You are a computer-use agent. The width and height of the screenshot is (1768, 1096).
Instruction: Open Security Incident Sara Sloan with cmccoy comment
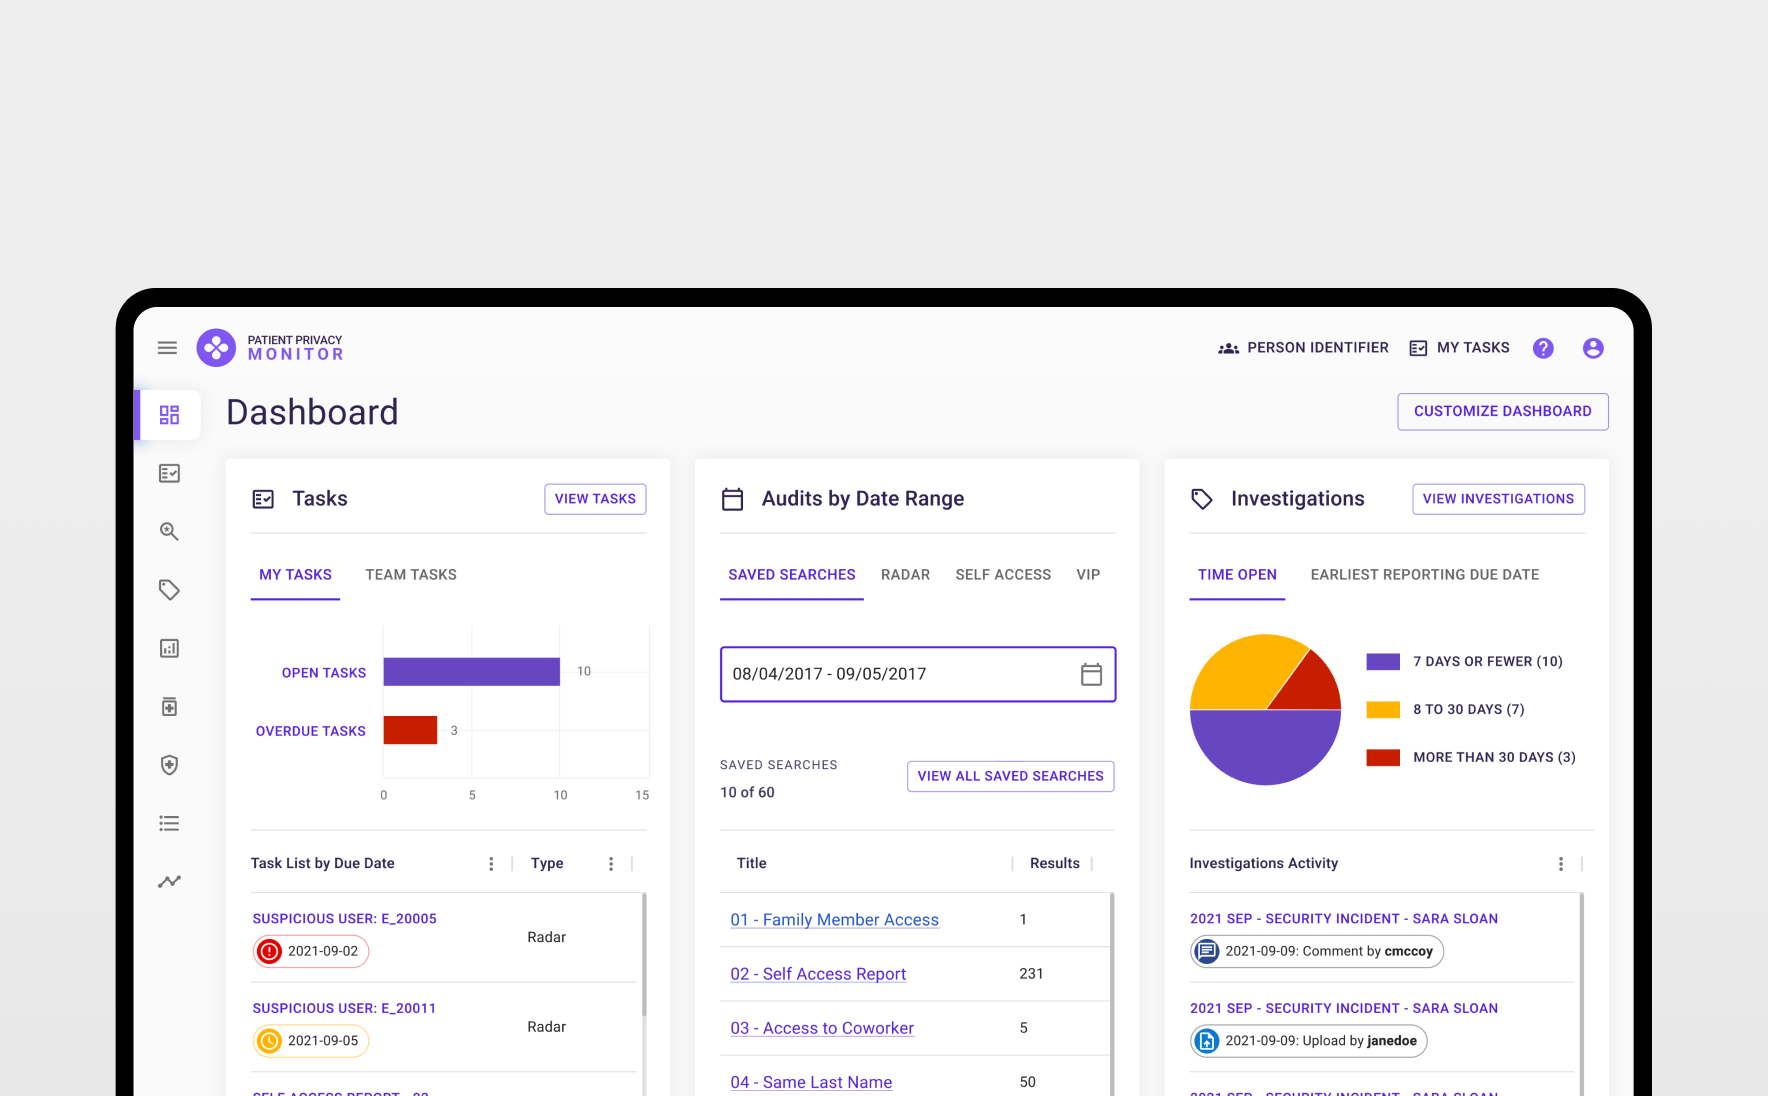coord(1344,919)
